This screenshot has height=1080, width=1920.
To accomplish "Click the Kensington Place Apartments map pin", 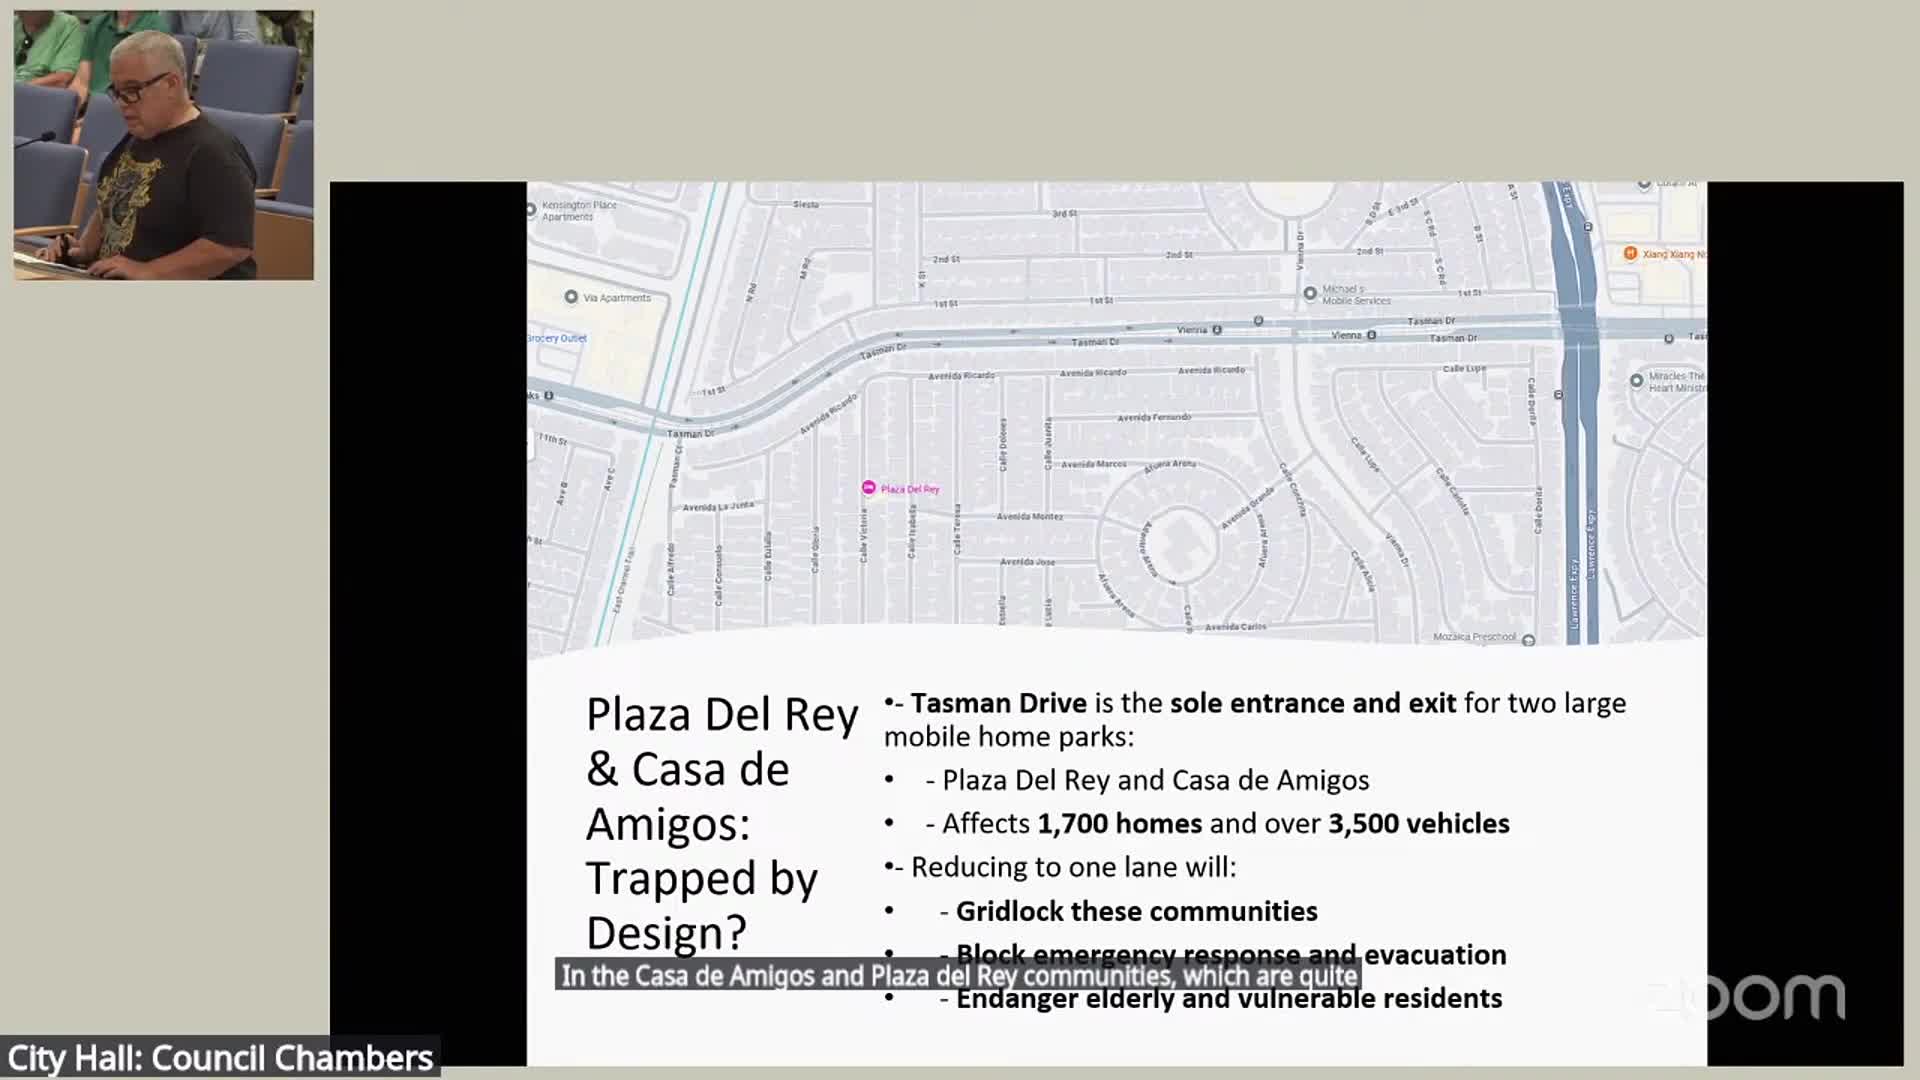I will [x=532, y=210].
